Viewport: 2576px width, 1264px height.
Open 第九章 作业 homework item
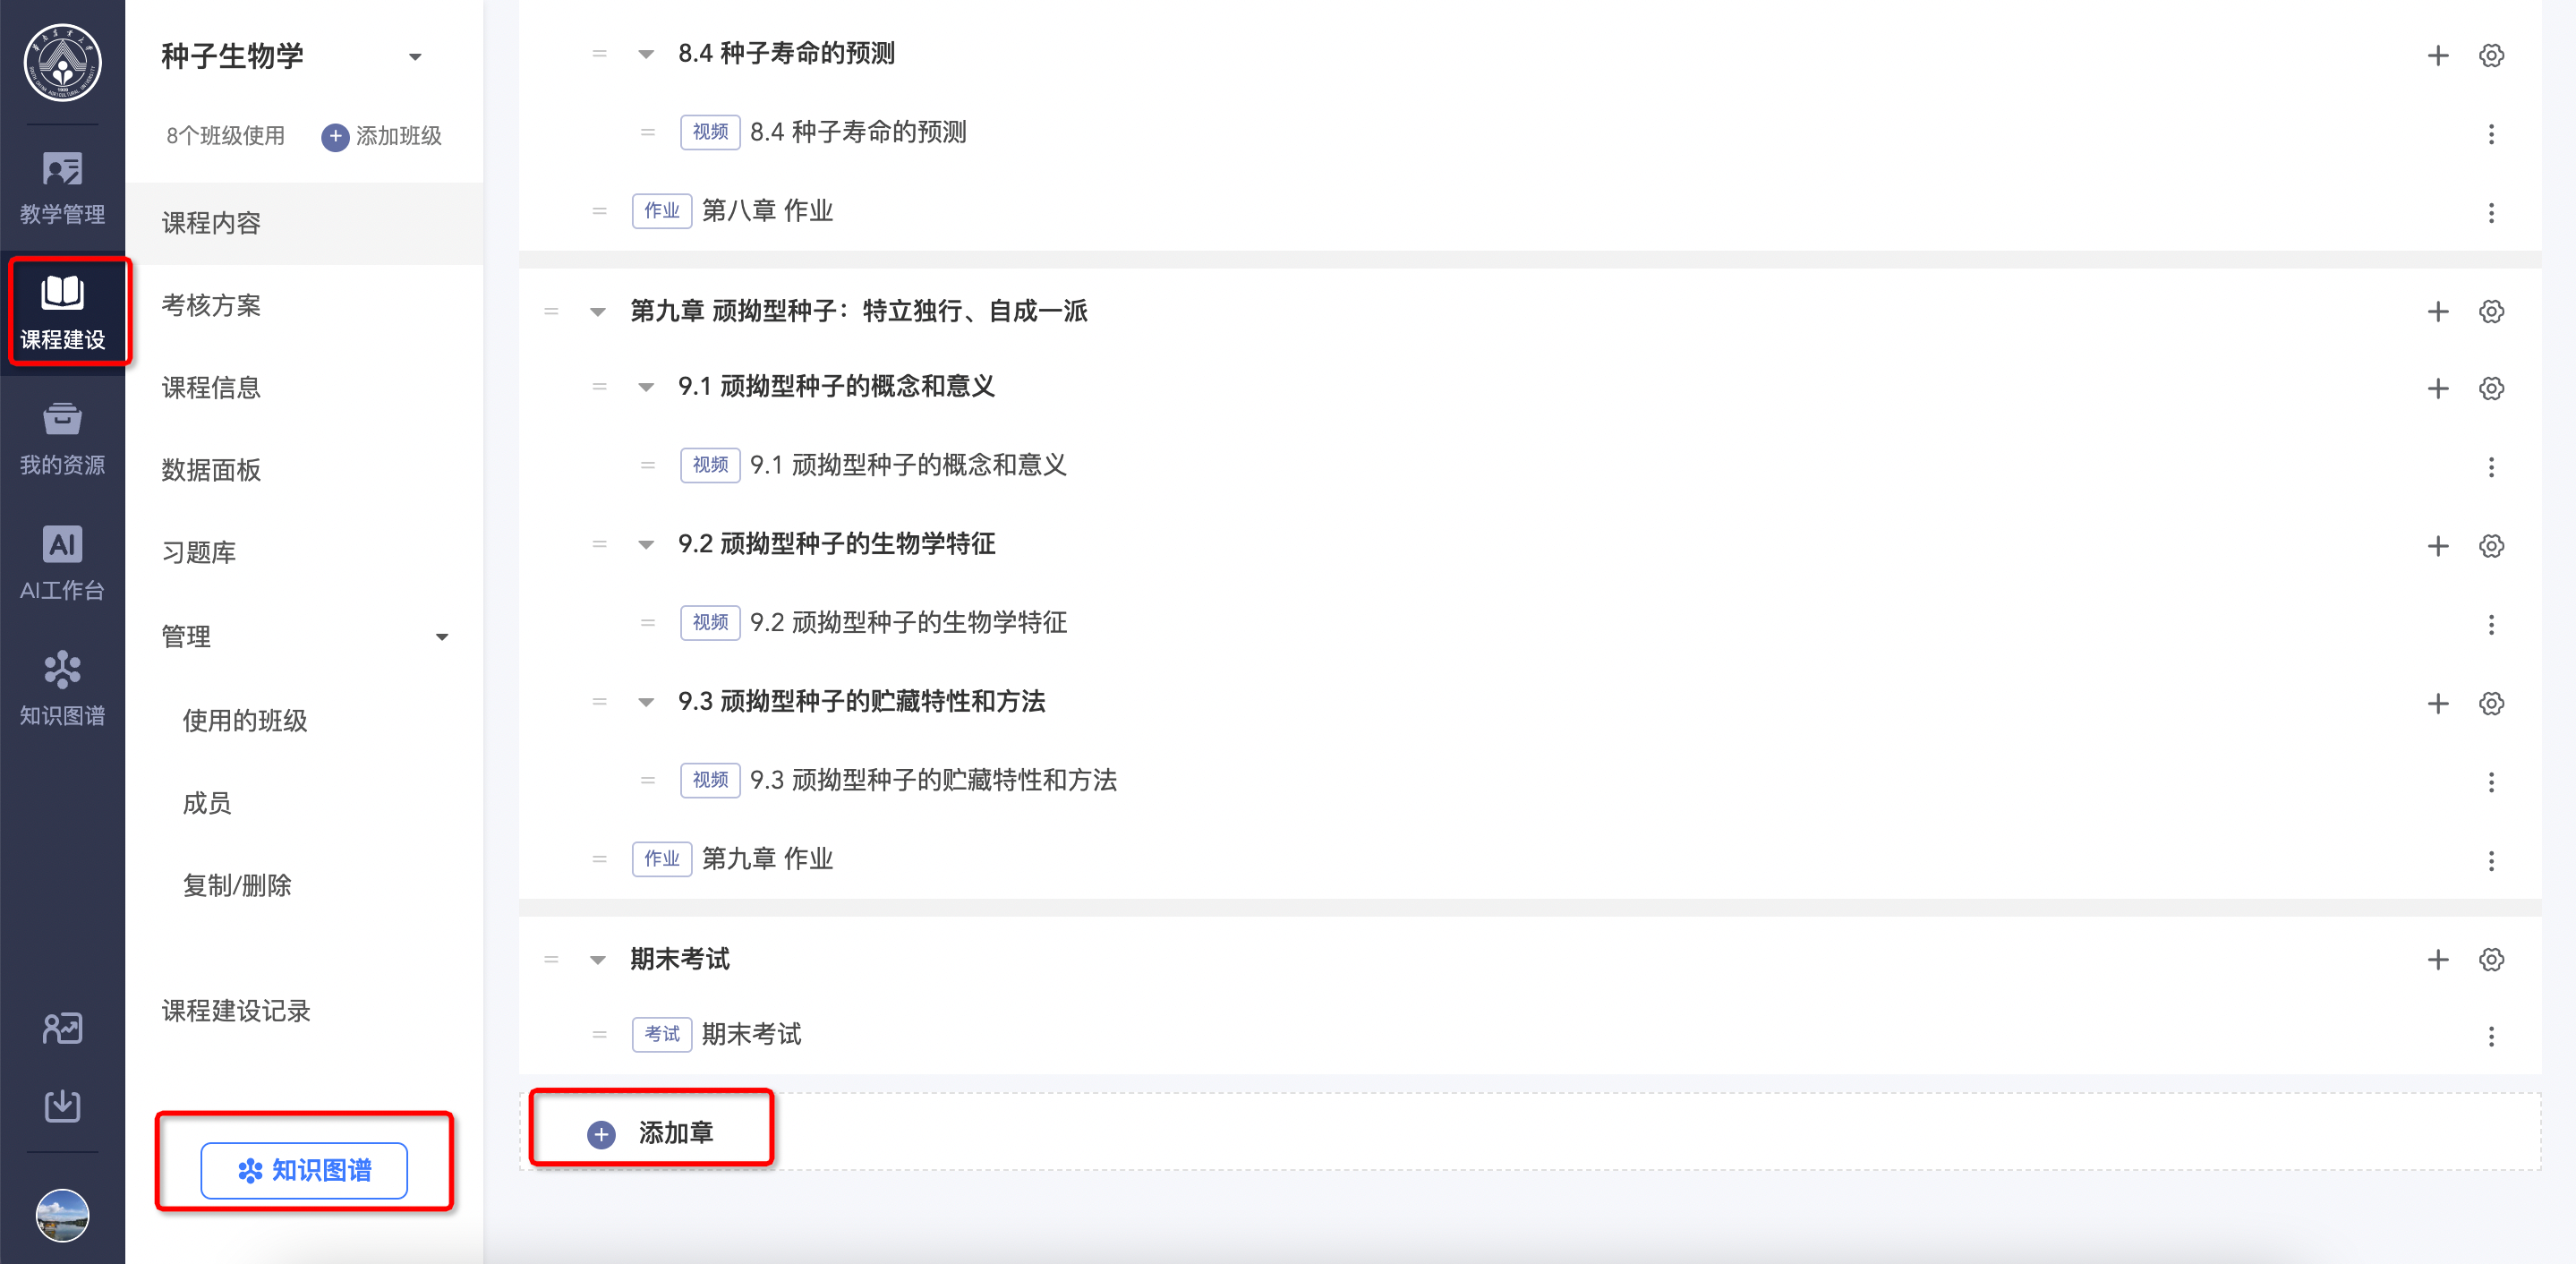[x=767, y=859]
